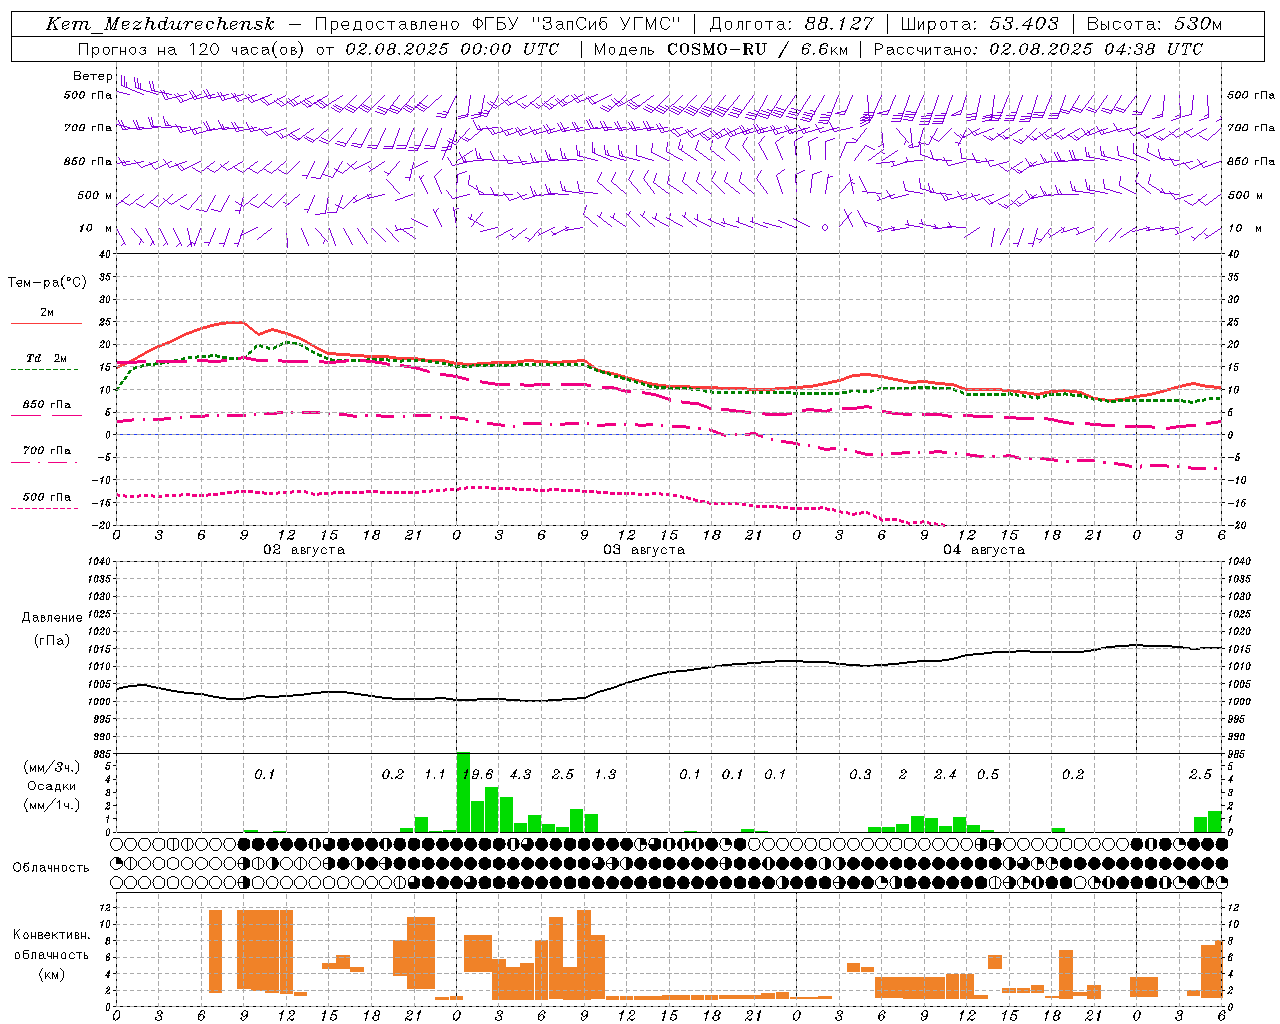Viewport: 1280px width, 1024px height.
Task: Click the precipitation value 2.4
Action: (x=945, y=775)
